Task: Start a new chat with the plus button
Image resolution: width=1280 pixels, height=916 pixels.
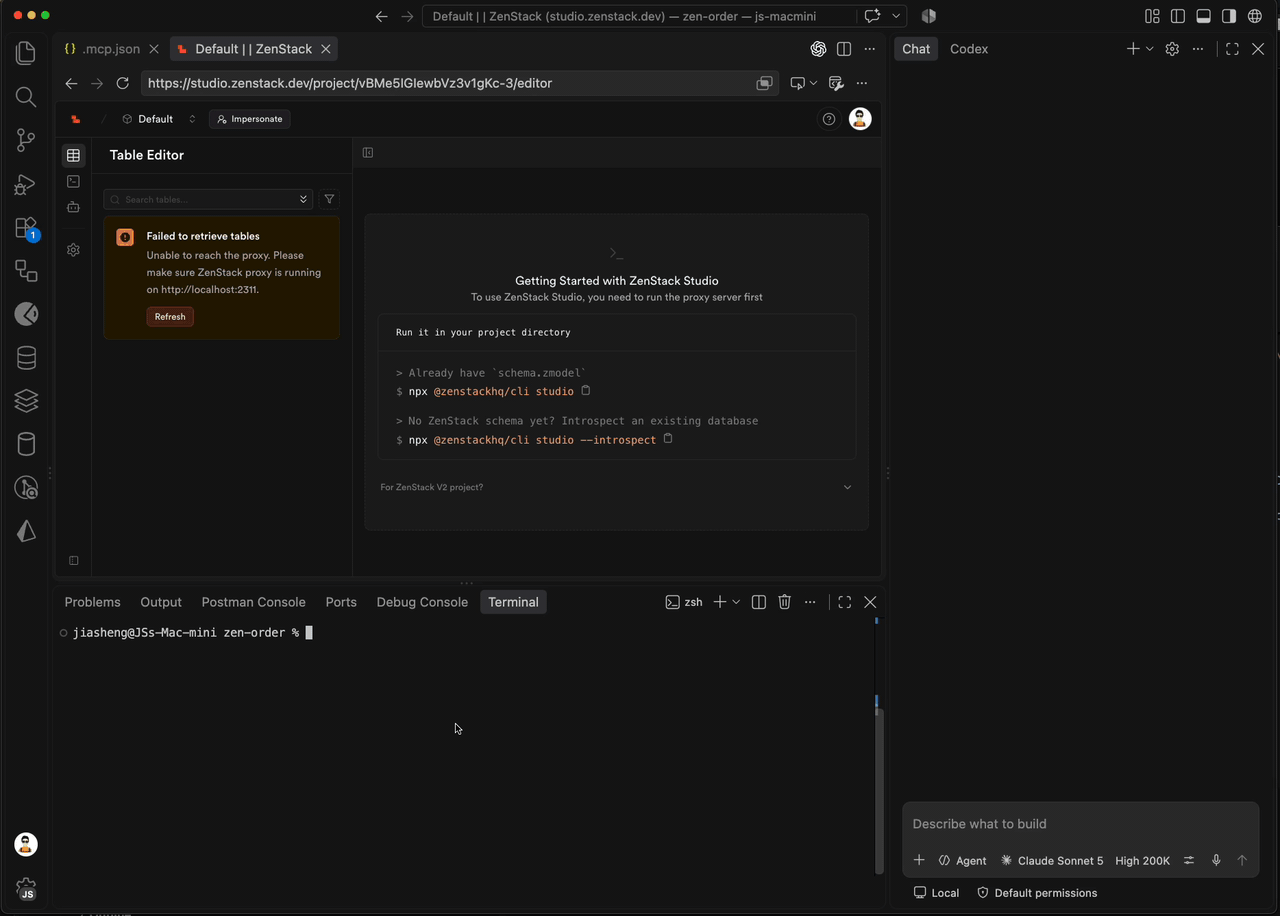Action: point(1133,49)
